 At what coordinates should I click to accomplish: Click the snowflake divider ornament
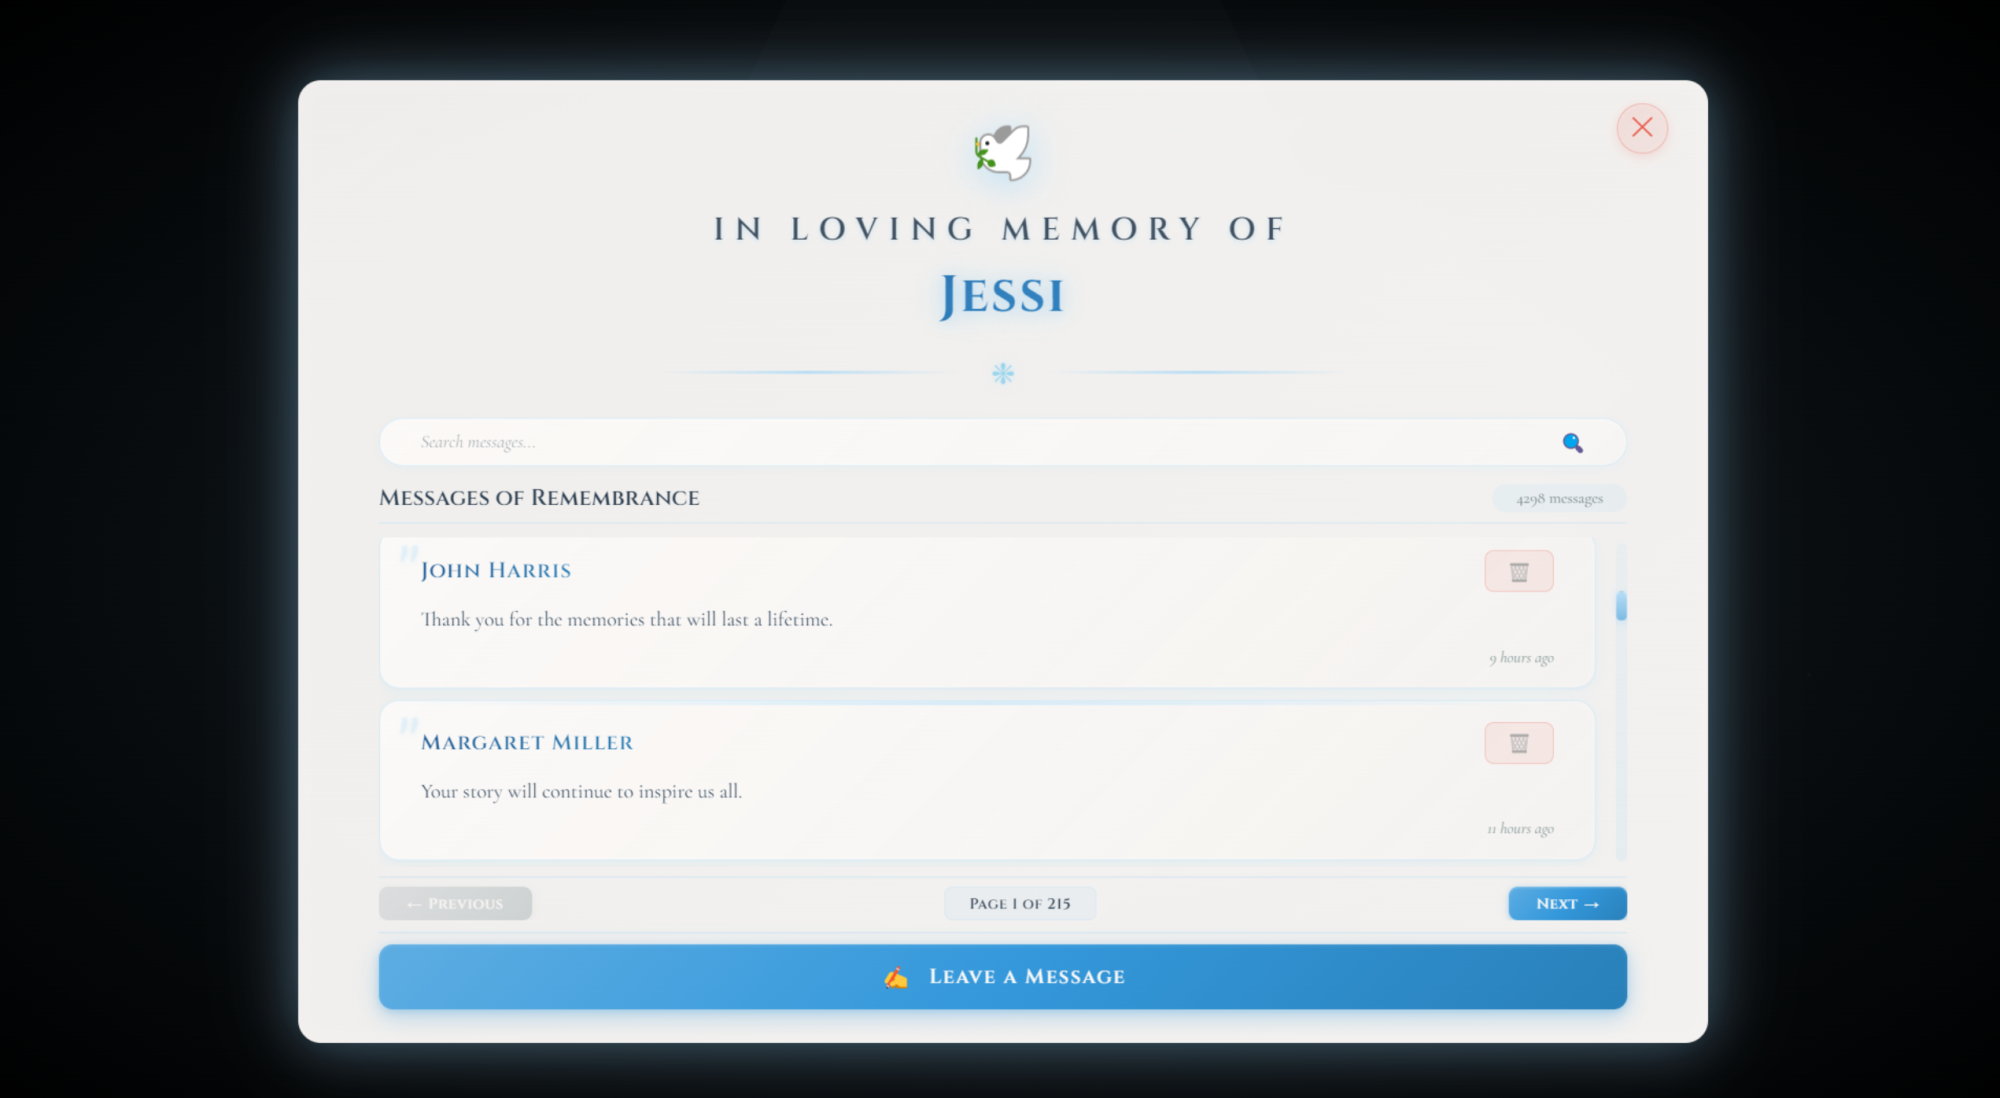1001,372
